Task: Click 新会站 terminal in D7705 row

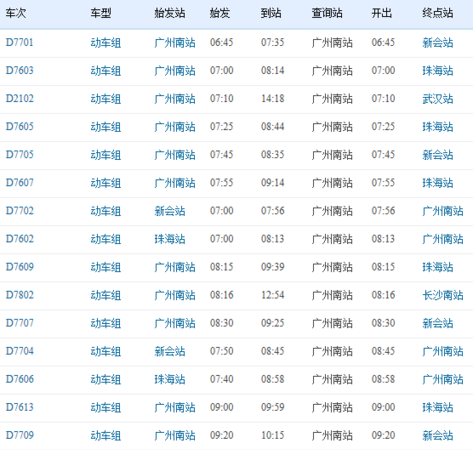Action: click(x=438, y=155)
